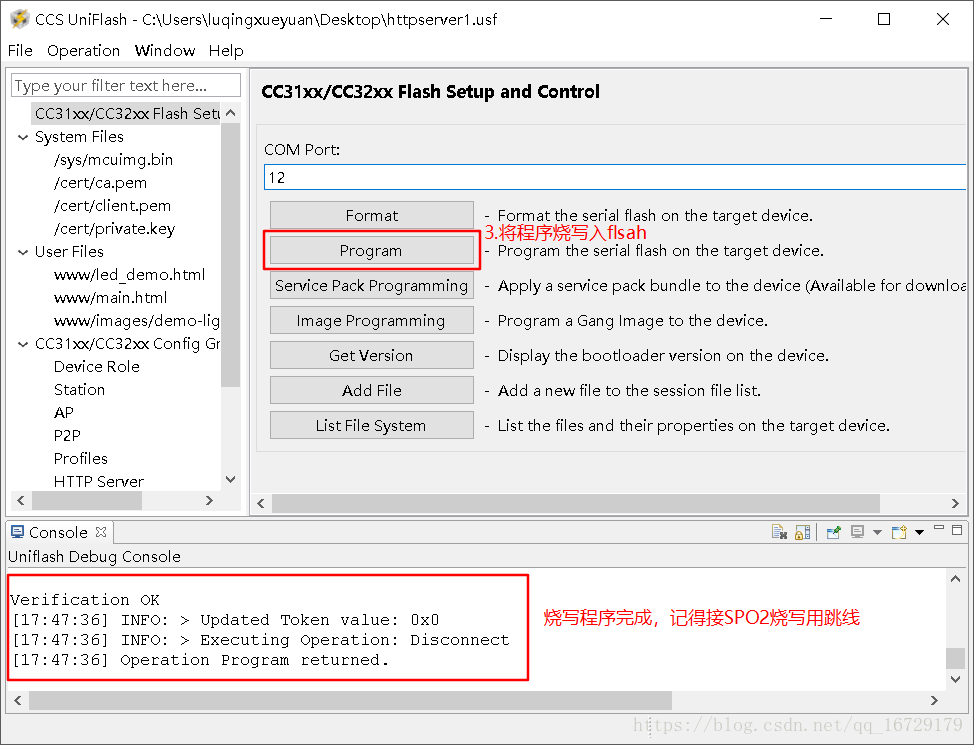
Task: Open the Operation menu
Action: (83, 50)
